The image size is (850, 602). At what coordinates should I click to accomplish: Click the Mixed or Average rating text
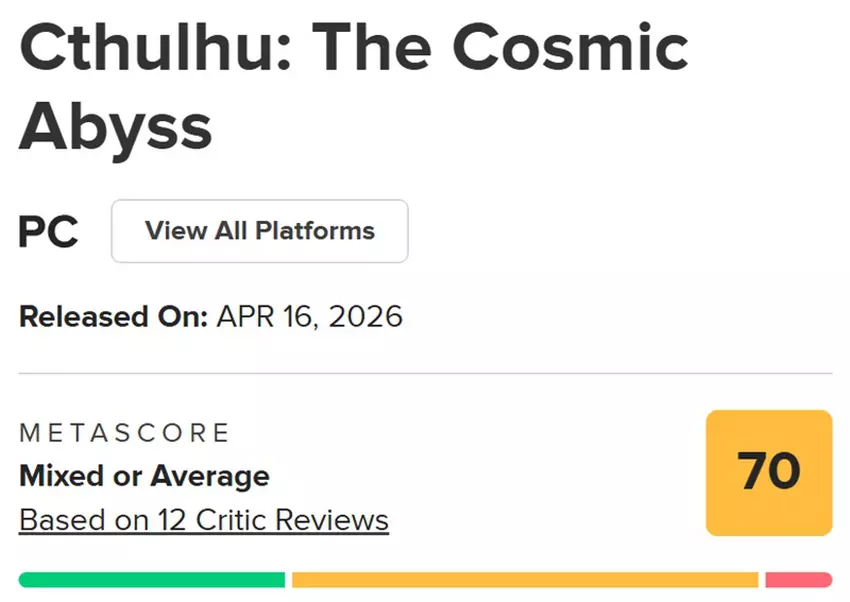[x=144, y=475]
